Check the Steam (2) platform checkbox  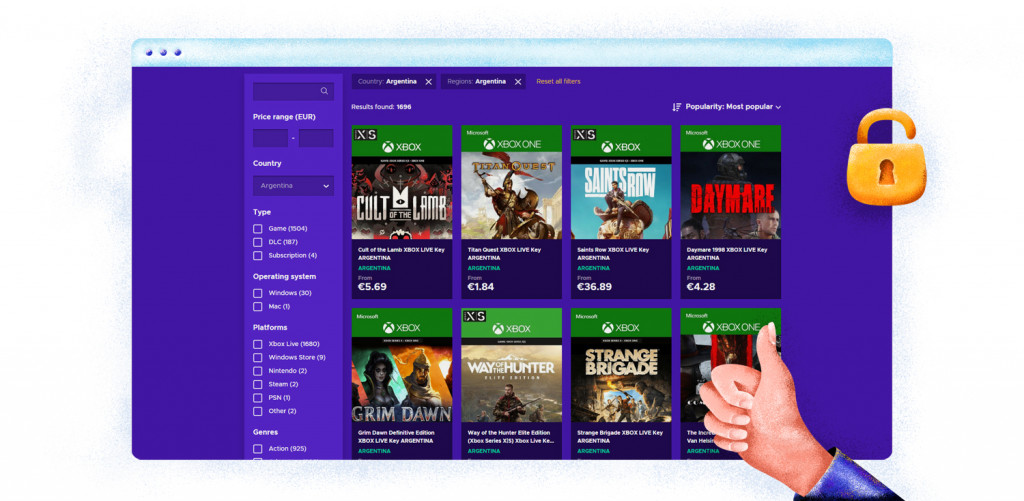point(257,385)
